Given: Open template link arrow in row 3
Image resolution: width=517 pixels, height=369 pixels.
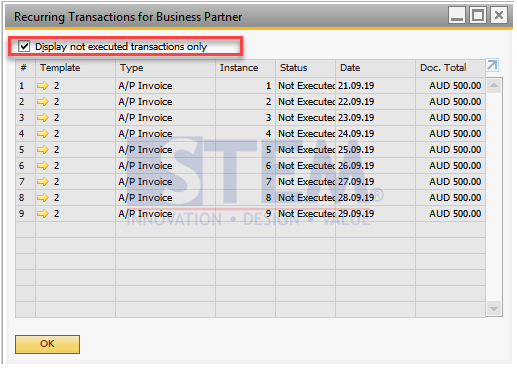Looking at the screenshot, I should [x=43, y=118].
